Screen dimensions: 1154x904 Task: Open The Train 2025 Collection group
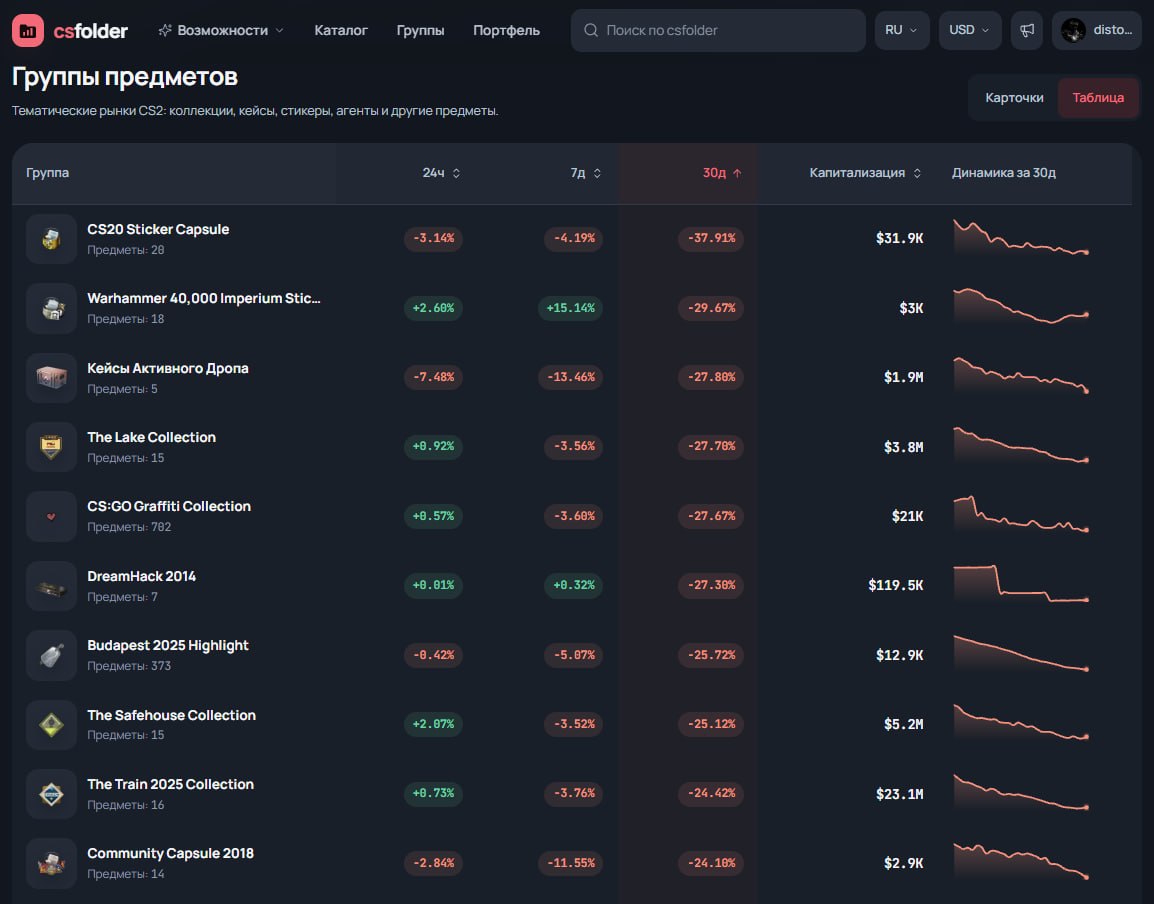(x=171, y=785)
